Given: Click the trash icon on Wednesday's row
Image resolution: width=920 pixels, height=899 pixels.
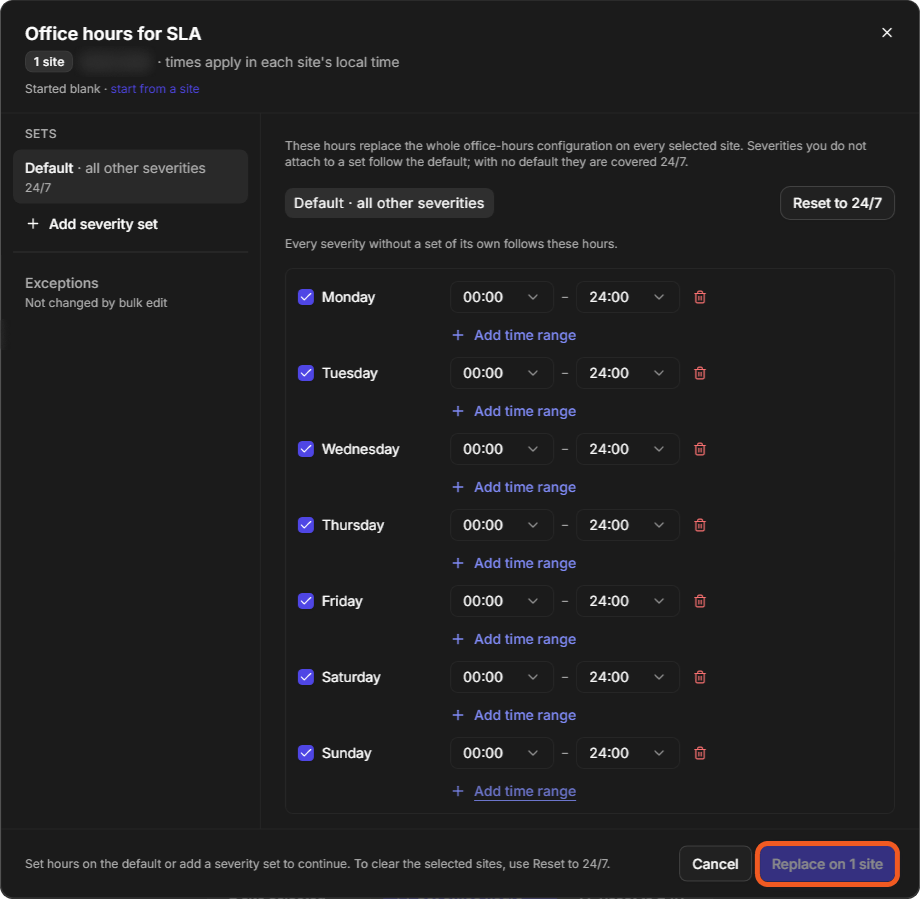Looking at the screenshot, I should pyautogui.click(x=699, y=449).
